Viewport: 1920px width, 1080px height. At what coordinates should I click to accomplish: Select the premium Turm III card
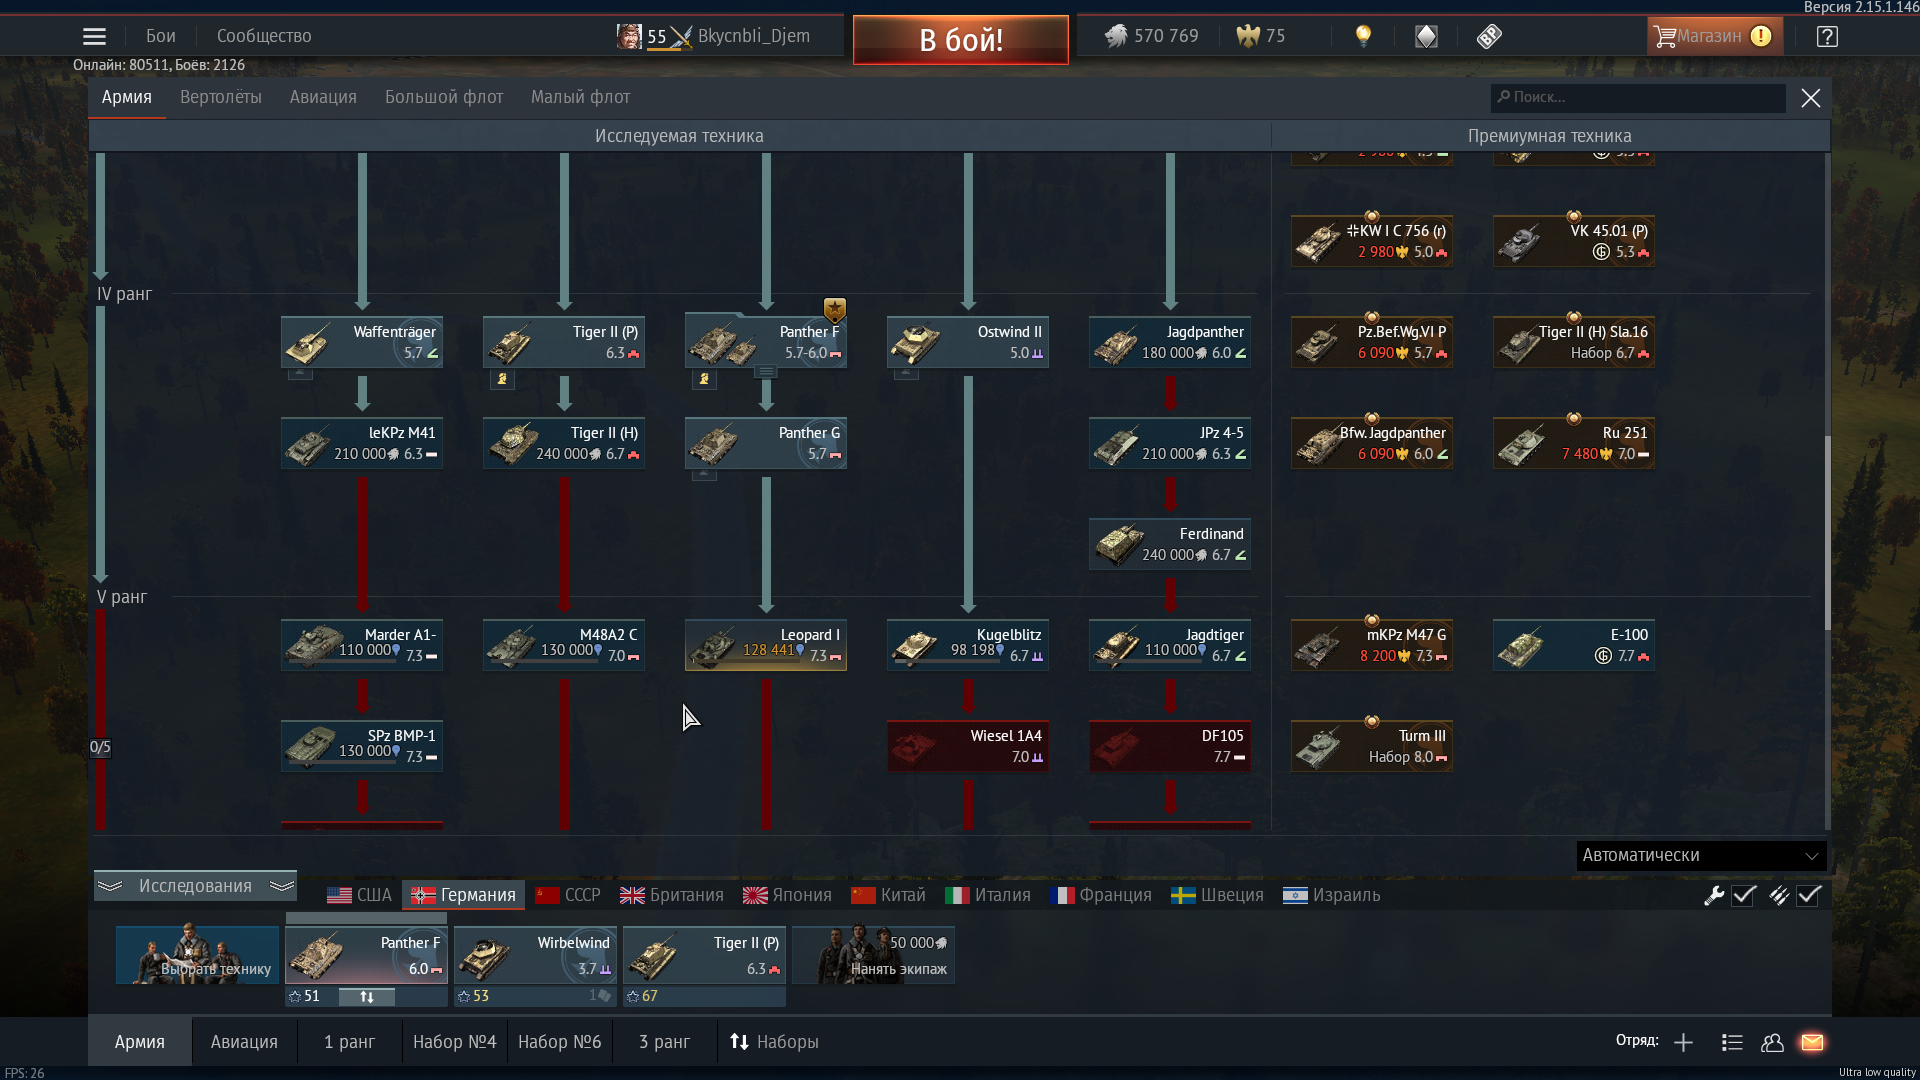coord(1372,746)
